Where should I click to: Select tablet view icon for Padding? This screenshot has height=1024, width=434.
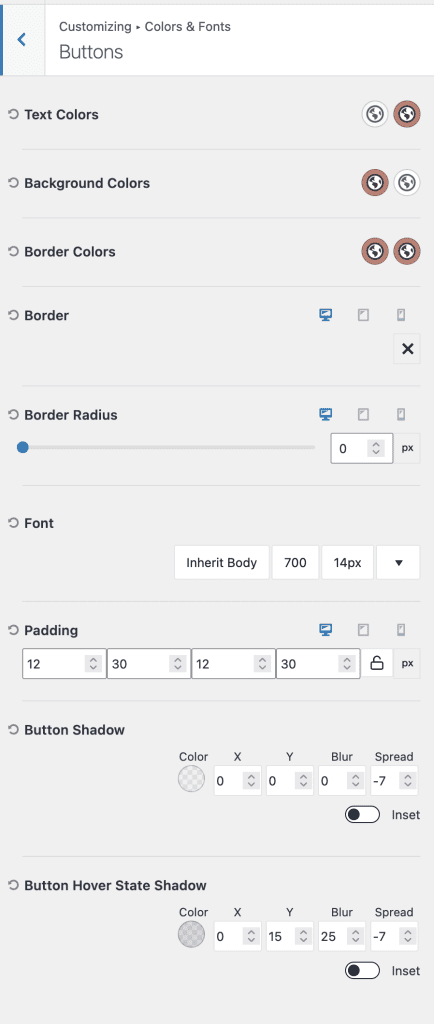click(364, 630)
